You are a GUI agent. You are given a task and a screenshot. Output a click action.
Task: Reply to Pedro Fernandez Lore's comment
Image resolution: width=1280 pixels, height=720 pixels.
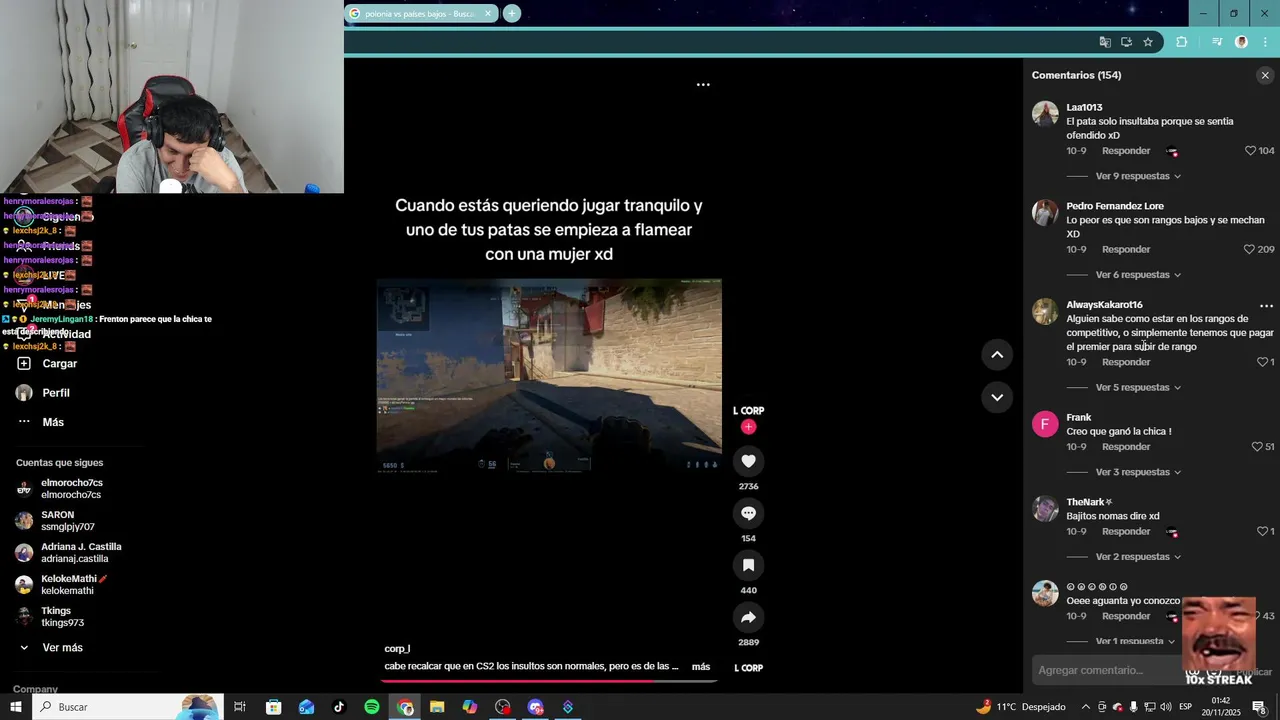click(x=1126, y=249)
